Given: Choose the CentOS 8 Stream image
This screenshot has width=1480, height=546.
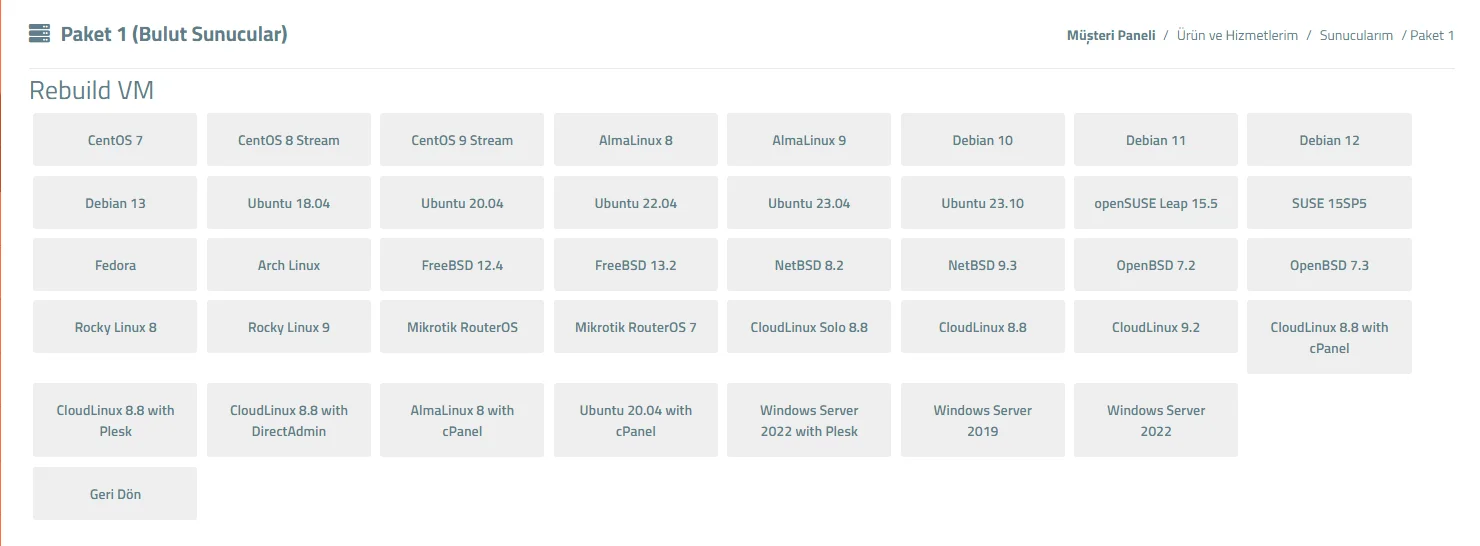Looking at the screenshot, I should [289, 140].
